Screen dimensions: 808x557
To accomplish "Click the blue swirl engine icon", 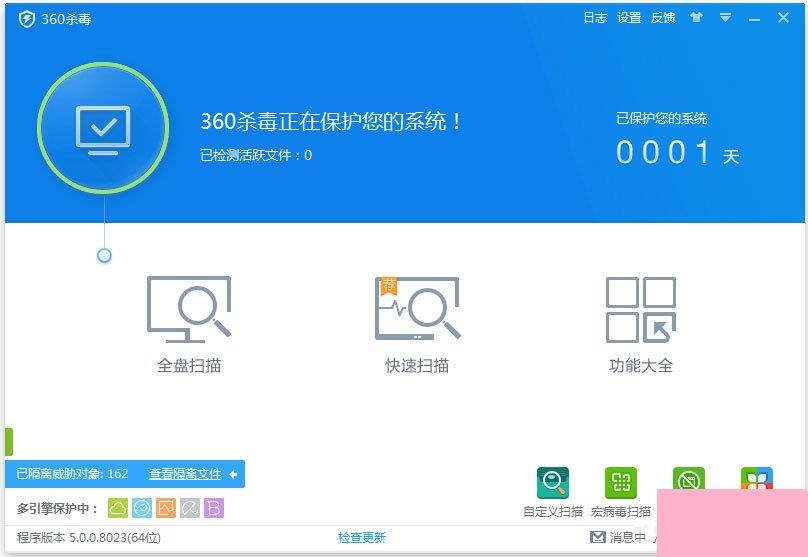I will (x=142, y=508).
